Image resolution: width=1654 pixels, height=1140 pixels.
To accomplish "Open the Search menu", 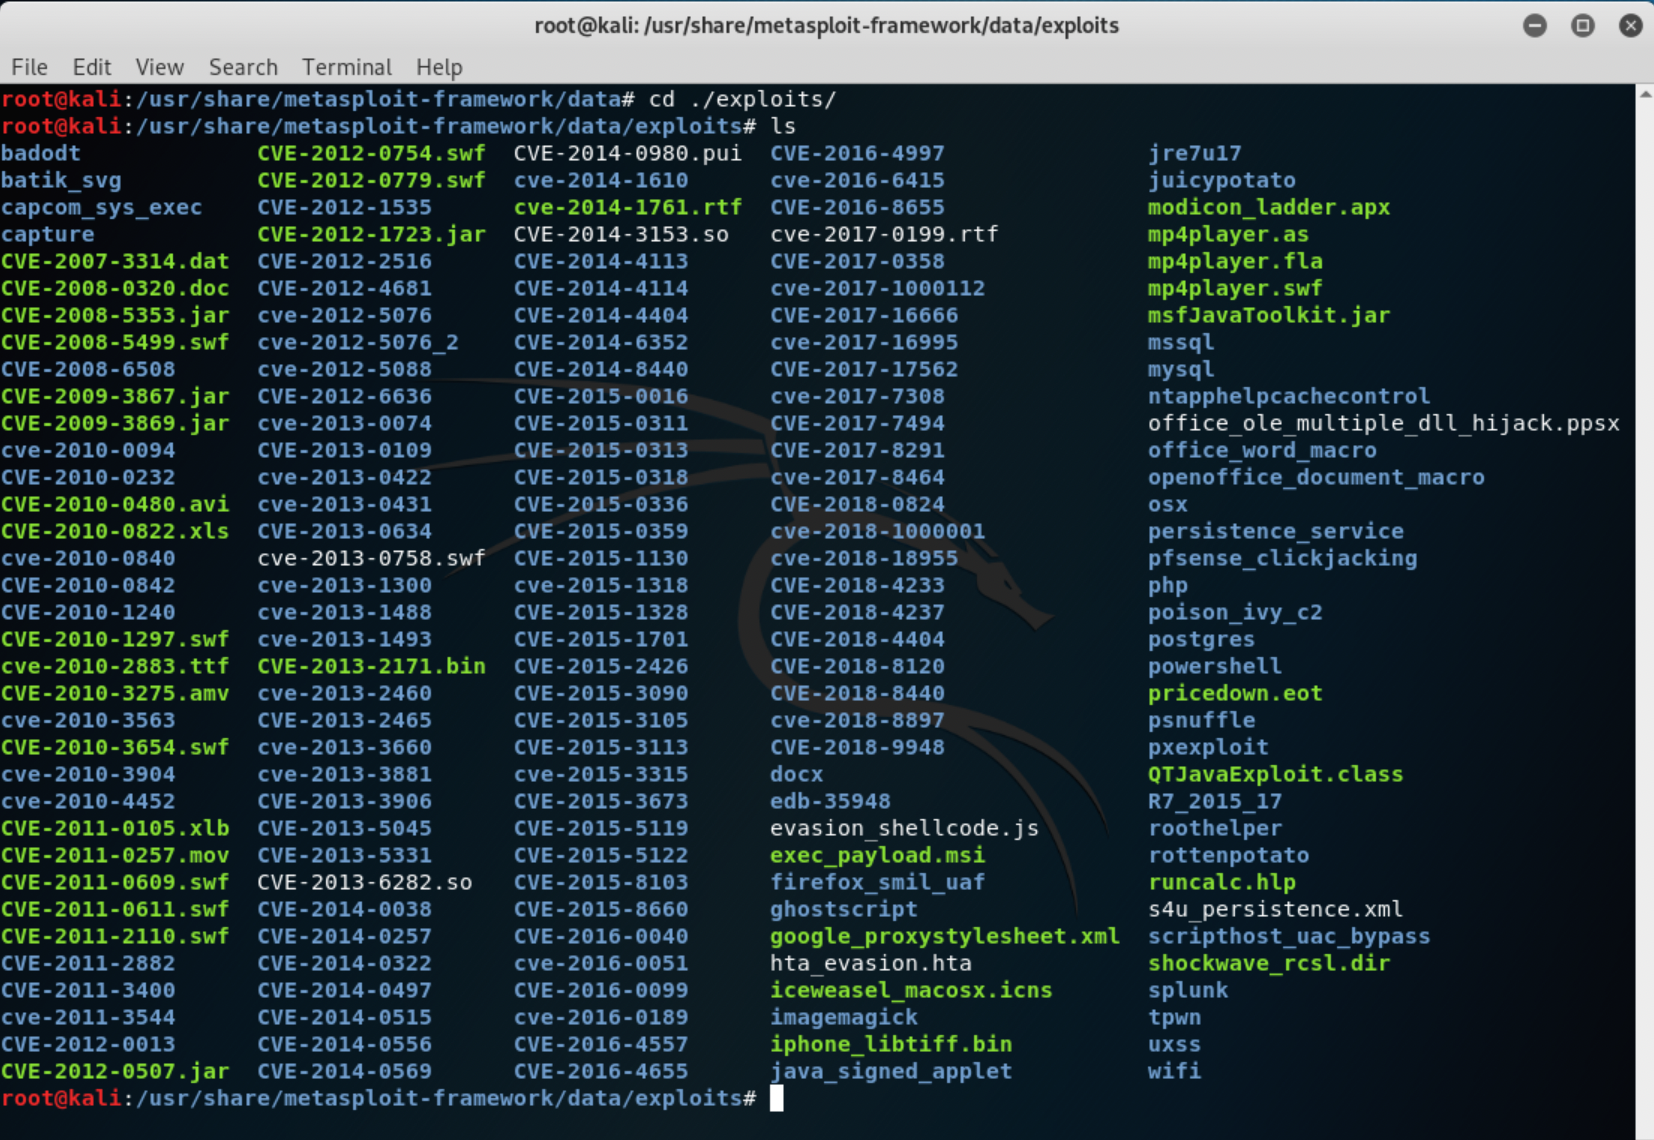I will click(x=243, y=67).
